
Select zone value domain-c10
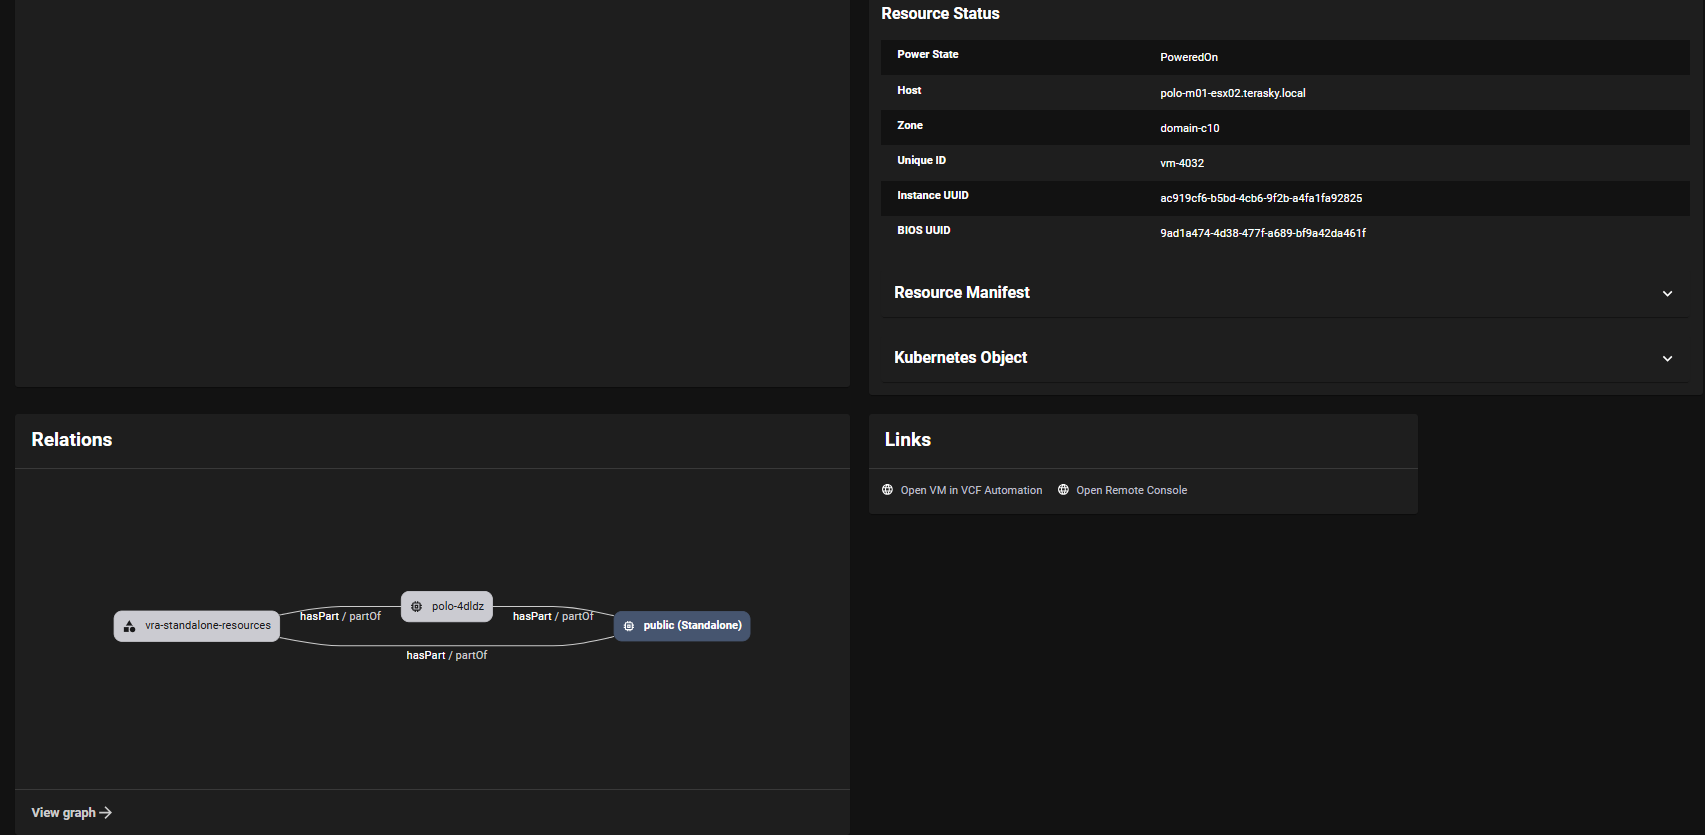(1190, 128)
